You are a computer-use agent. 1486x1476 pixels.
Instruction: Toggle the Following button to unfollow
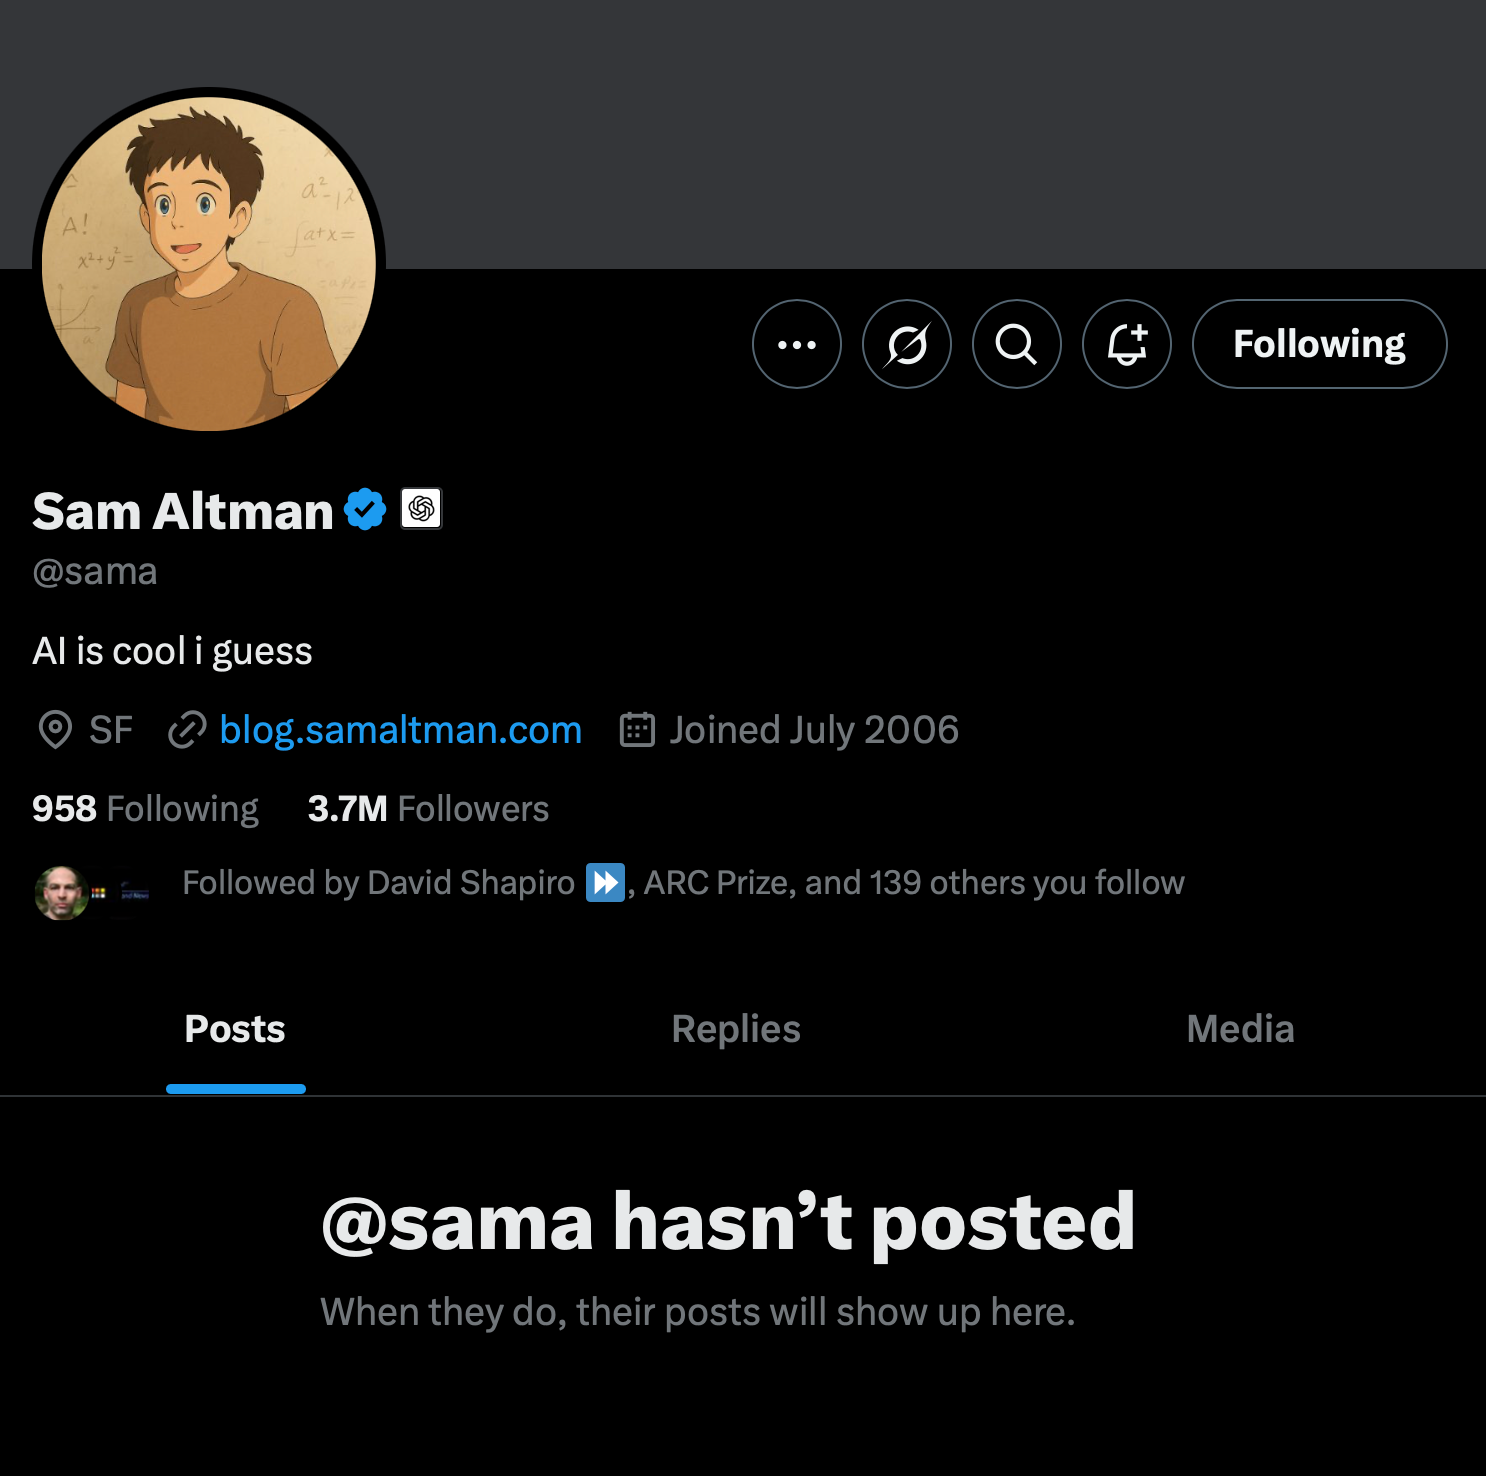coord(1319,344)
